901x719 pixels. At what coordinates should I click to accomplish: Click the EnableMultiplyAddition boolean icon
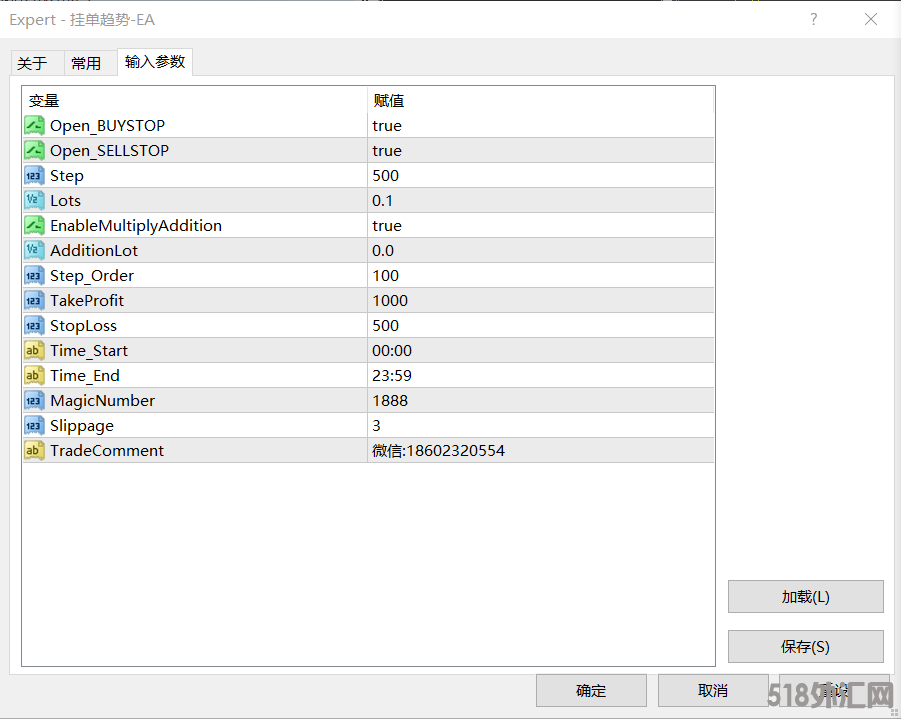pos(34,226)
